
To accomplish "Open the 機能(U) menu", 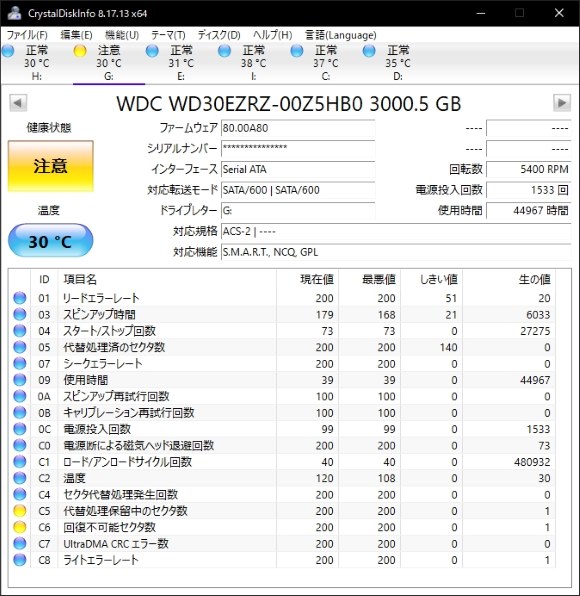I will (x=122, y=35).
